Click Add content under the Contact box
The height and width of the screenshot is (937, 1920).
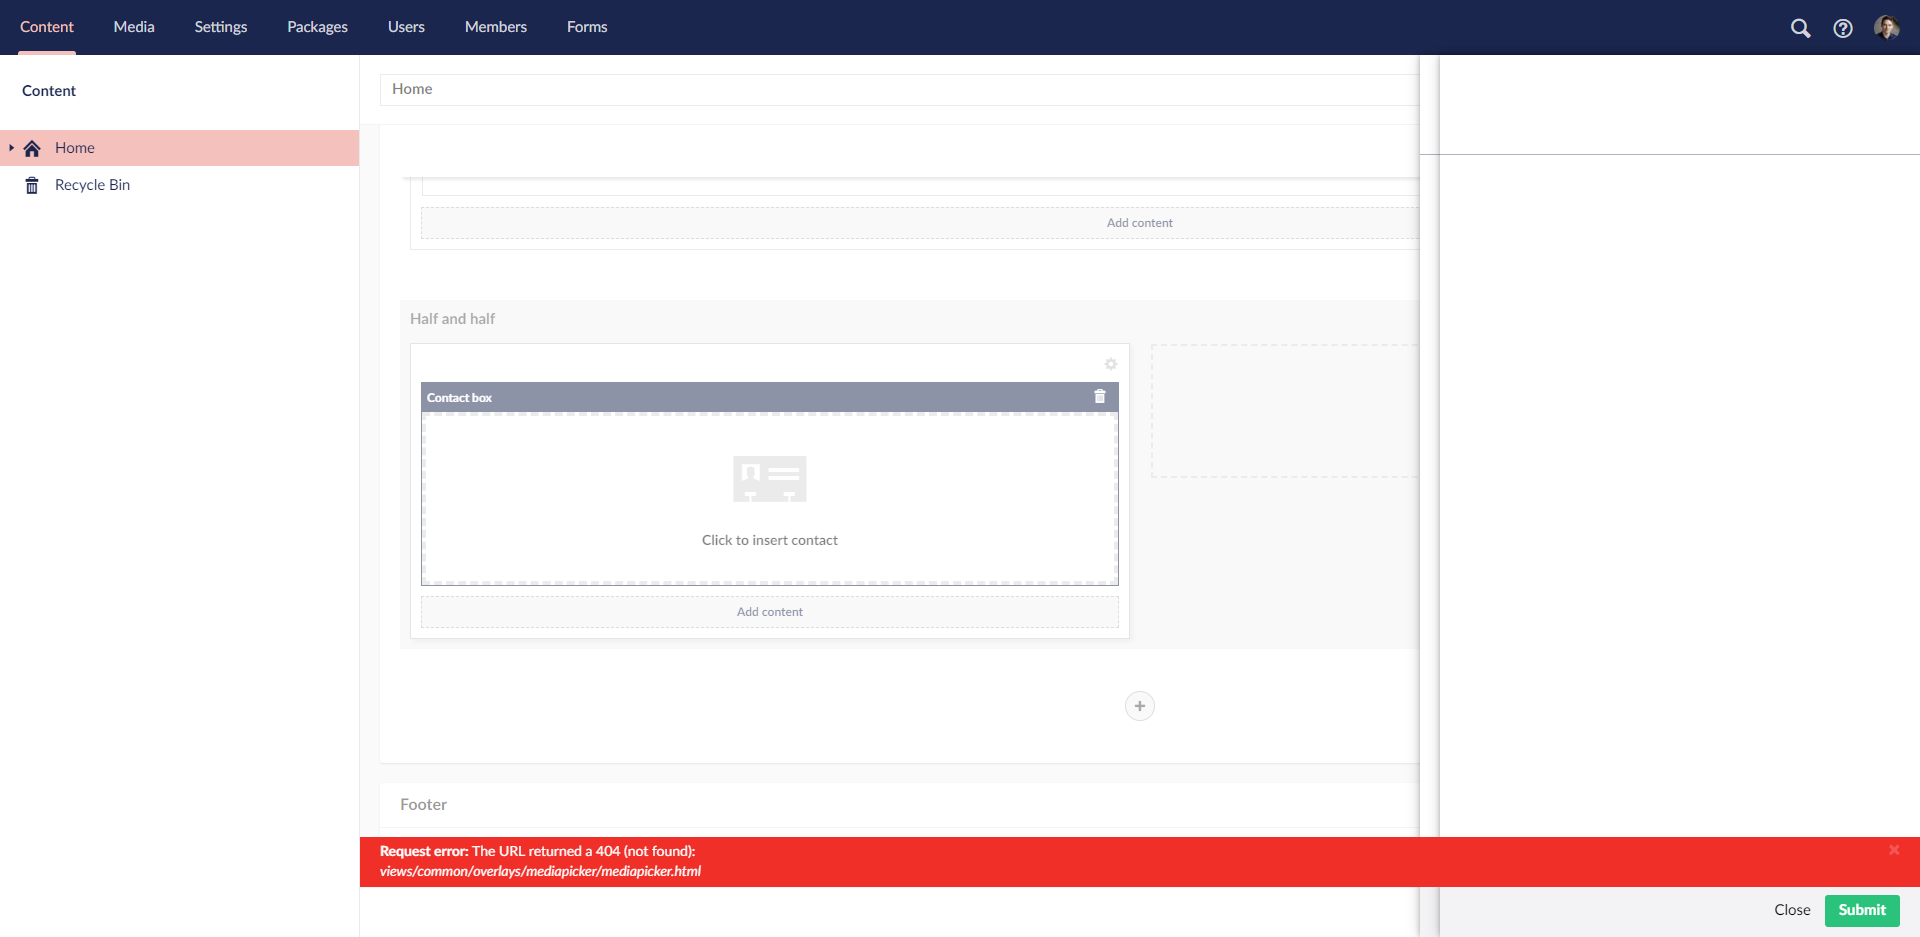point(769,611)
